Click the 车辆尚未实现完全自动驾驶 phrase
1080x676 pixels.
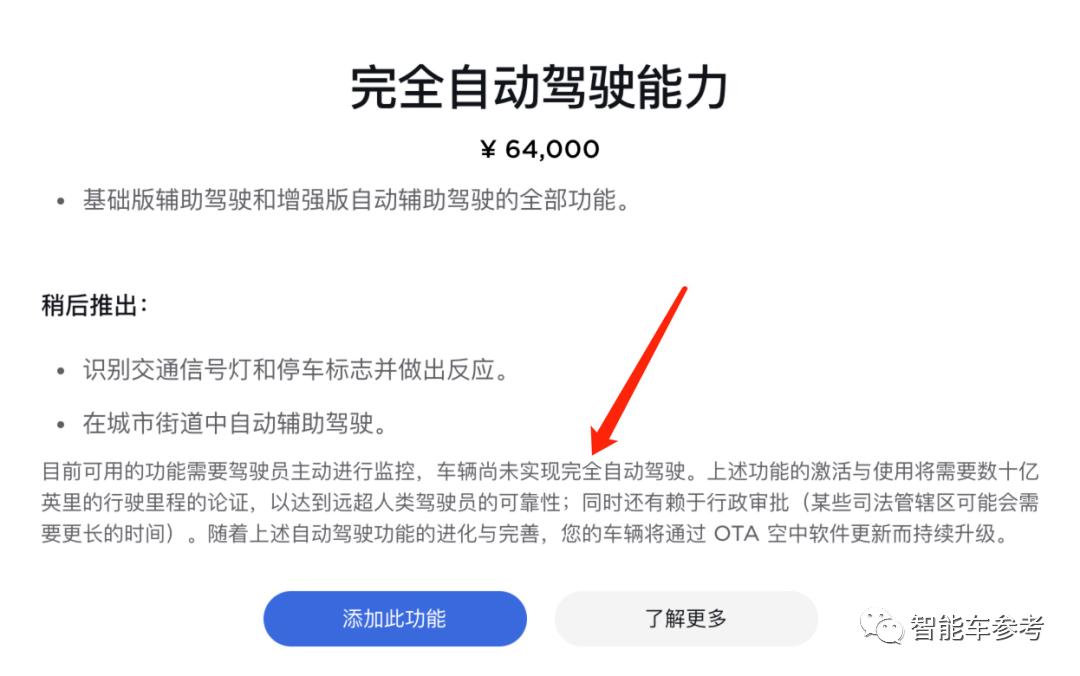coord(561,471)
